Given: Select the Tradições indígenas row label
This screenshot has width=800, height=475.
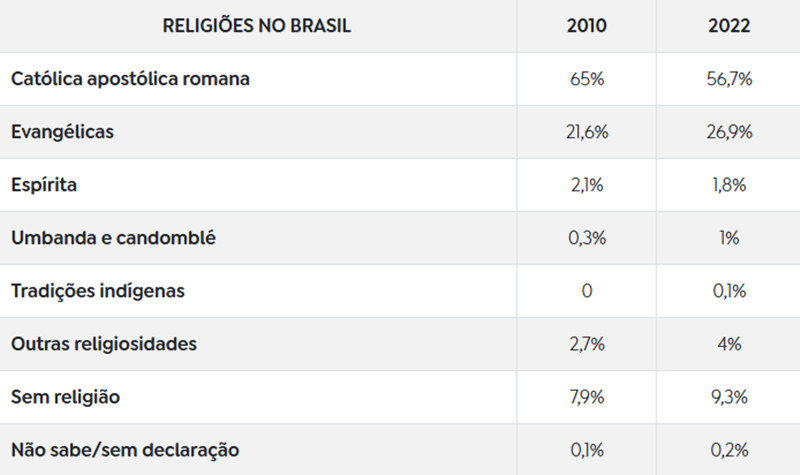Looking at the screenshot, I should click(97, 291).
